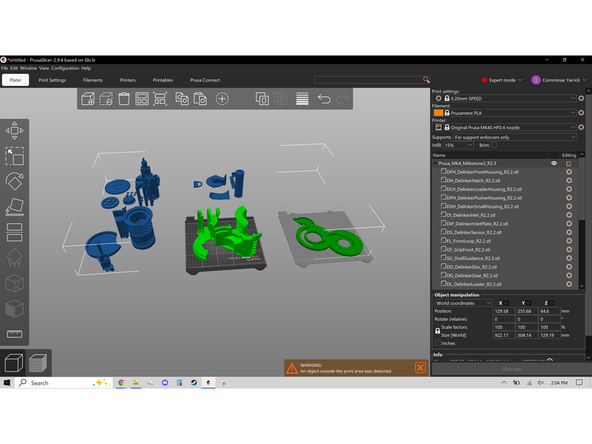
Task: Open the Commissar Yarrick account dropdown
Action: 559,80
